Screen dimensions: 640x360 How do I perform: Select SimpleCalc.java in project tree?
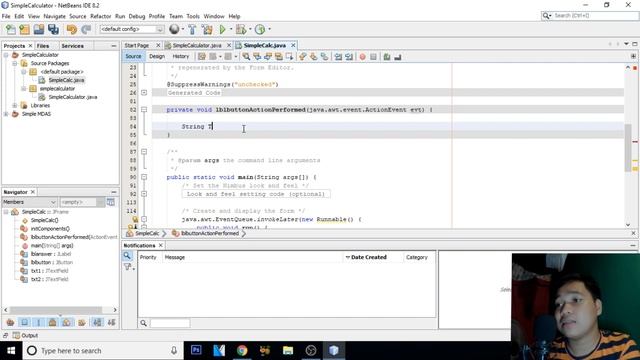coord(66,80)
